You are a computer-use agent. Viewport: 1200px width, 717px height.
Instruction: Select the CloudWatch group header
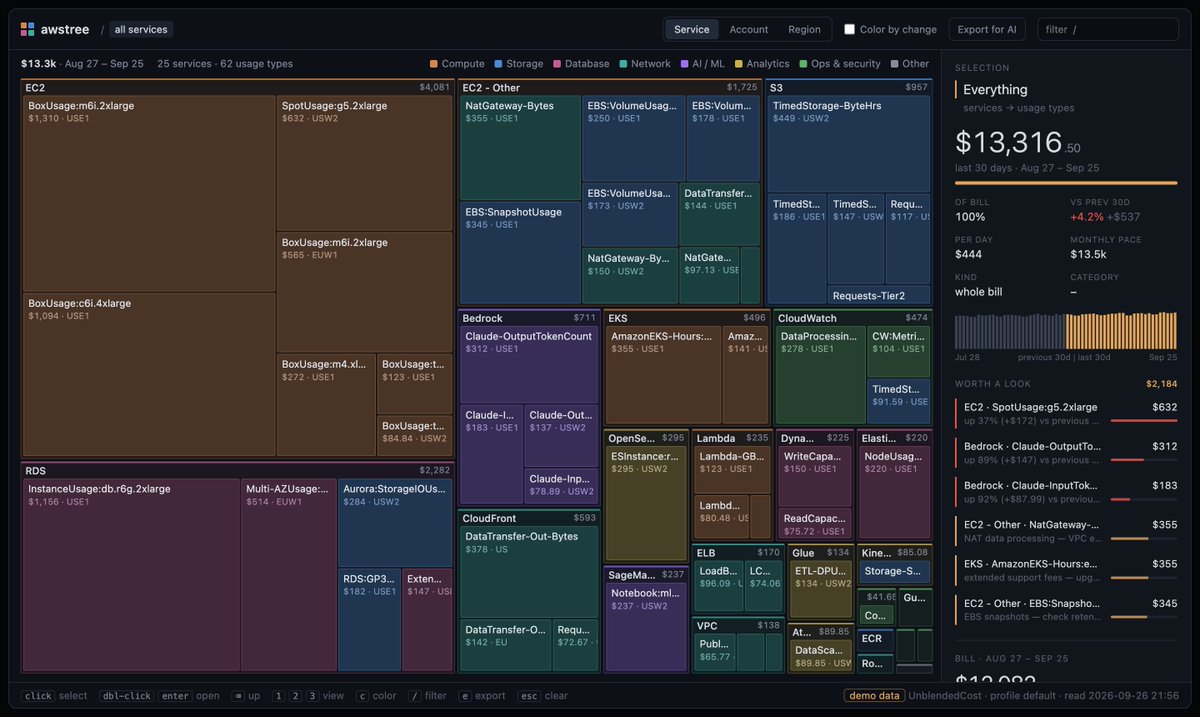point(853,318)
